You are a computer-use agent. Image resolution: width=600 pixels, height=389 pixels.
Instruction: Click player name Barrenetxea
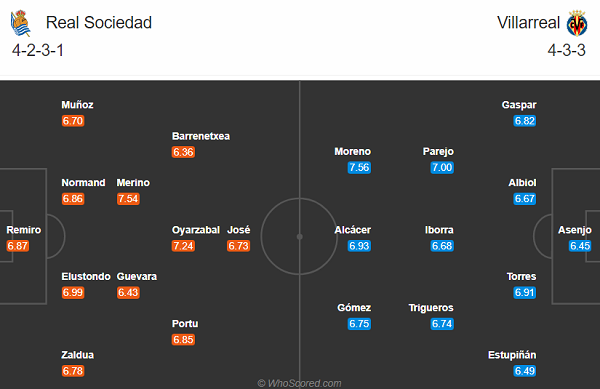point(201,136)
